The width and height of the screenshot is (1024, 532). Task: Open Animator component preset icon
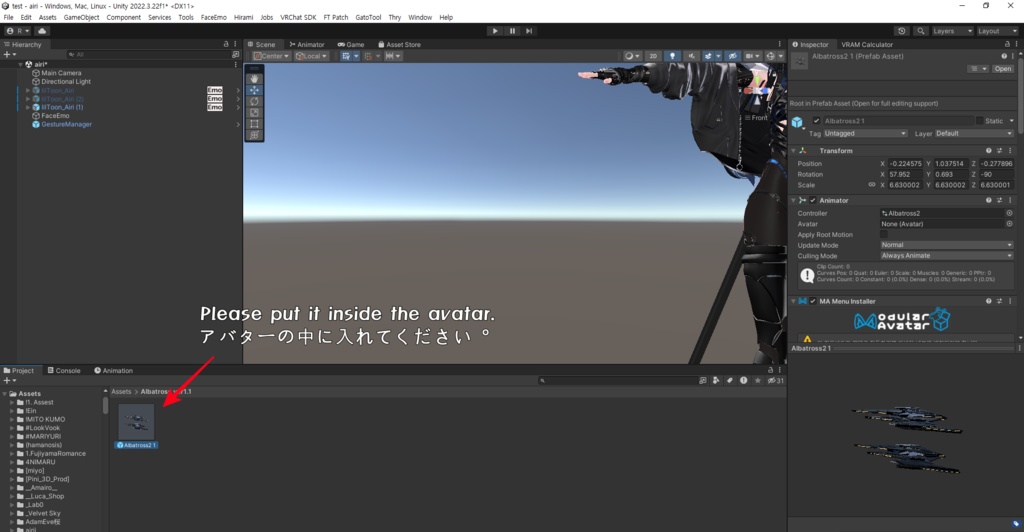click(x=999, y=200)
